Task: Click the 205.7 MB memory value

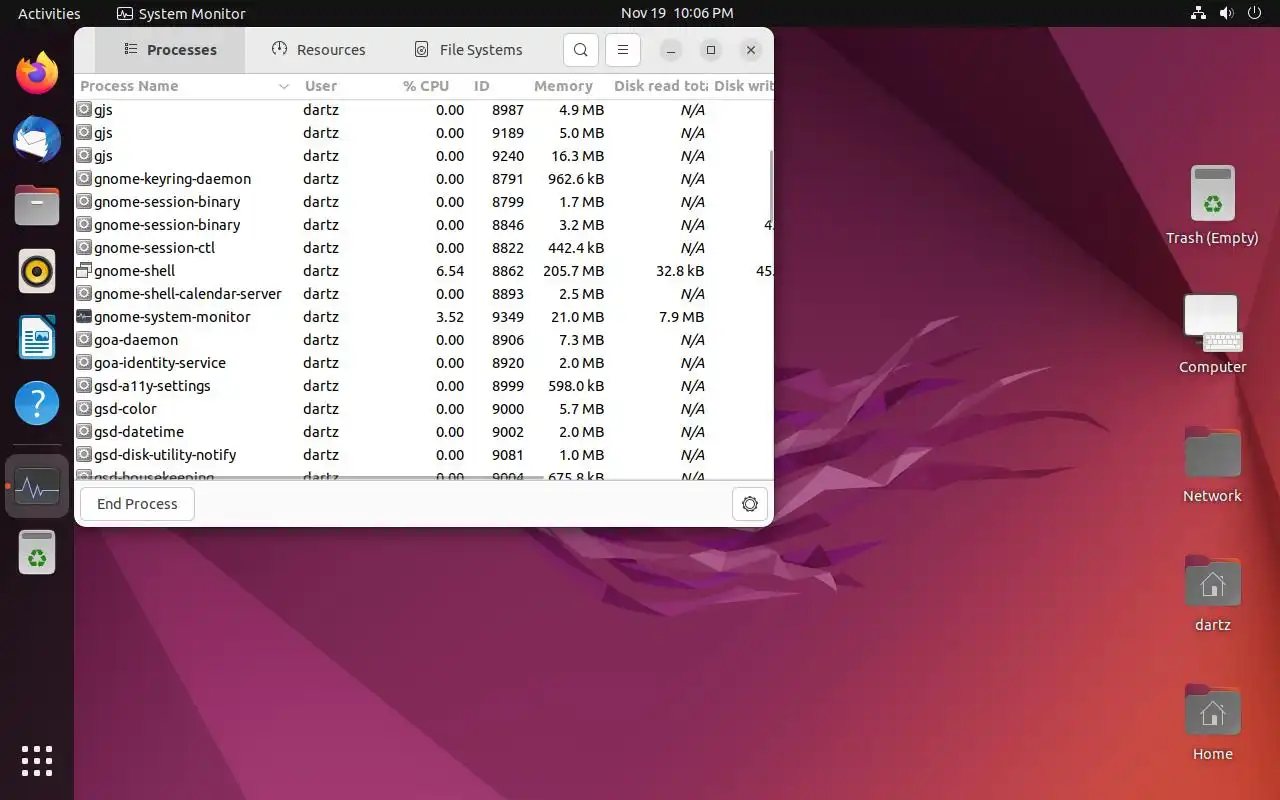Action: (x=574, y=271)
